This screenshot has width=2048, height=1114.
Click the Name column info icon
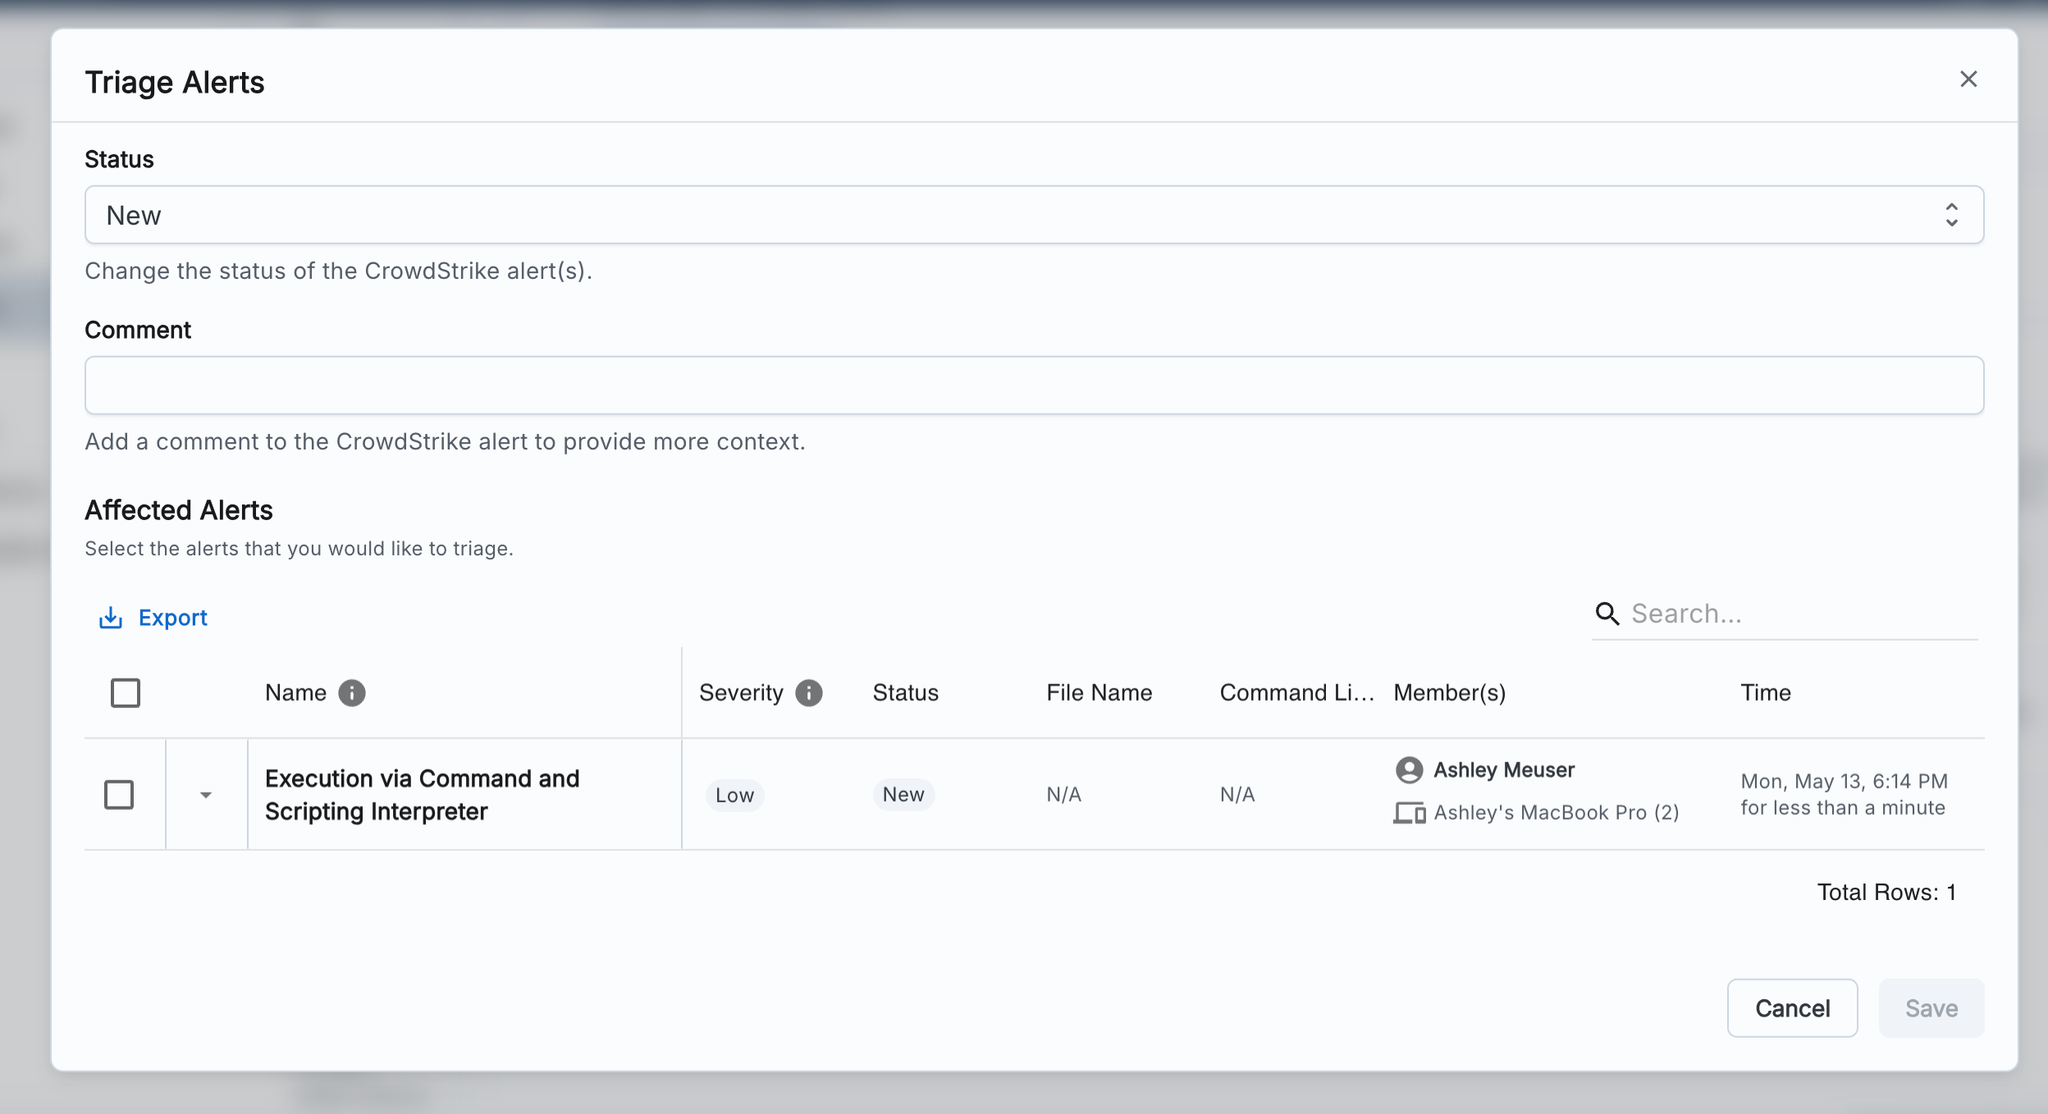click(352, 693)
